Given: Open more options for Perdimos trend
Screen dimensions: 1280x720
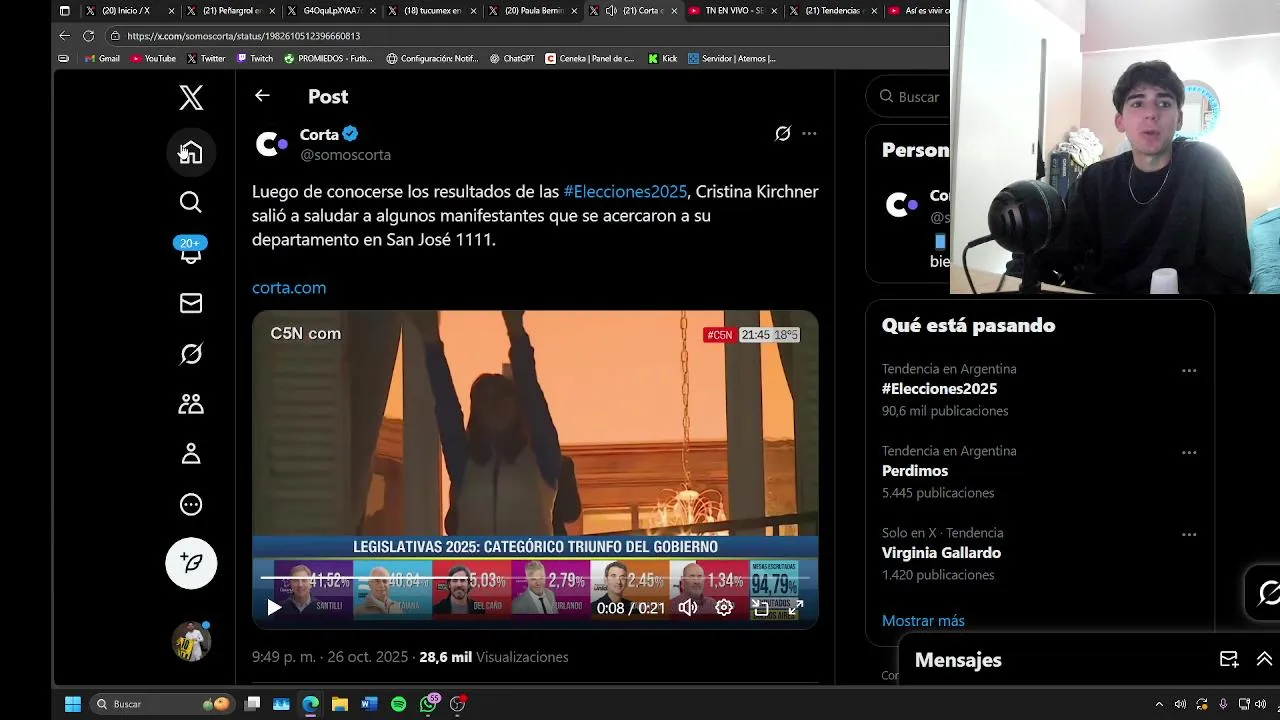Looking at the screenshot, I should point(1189,452).
